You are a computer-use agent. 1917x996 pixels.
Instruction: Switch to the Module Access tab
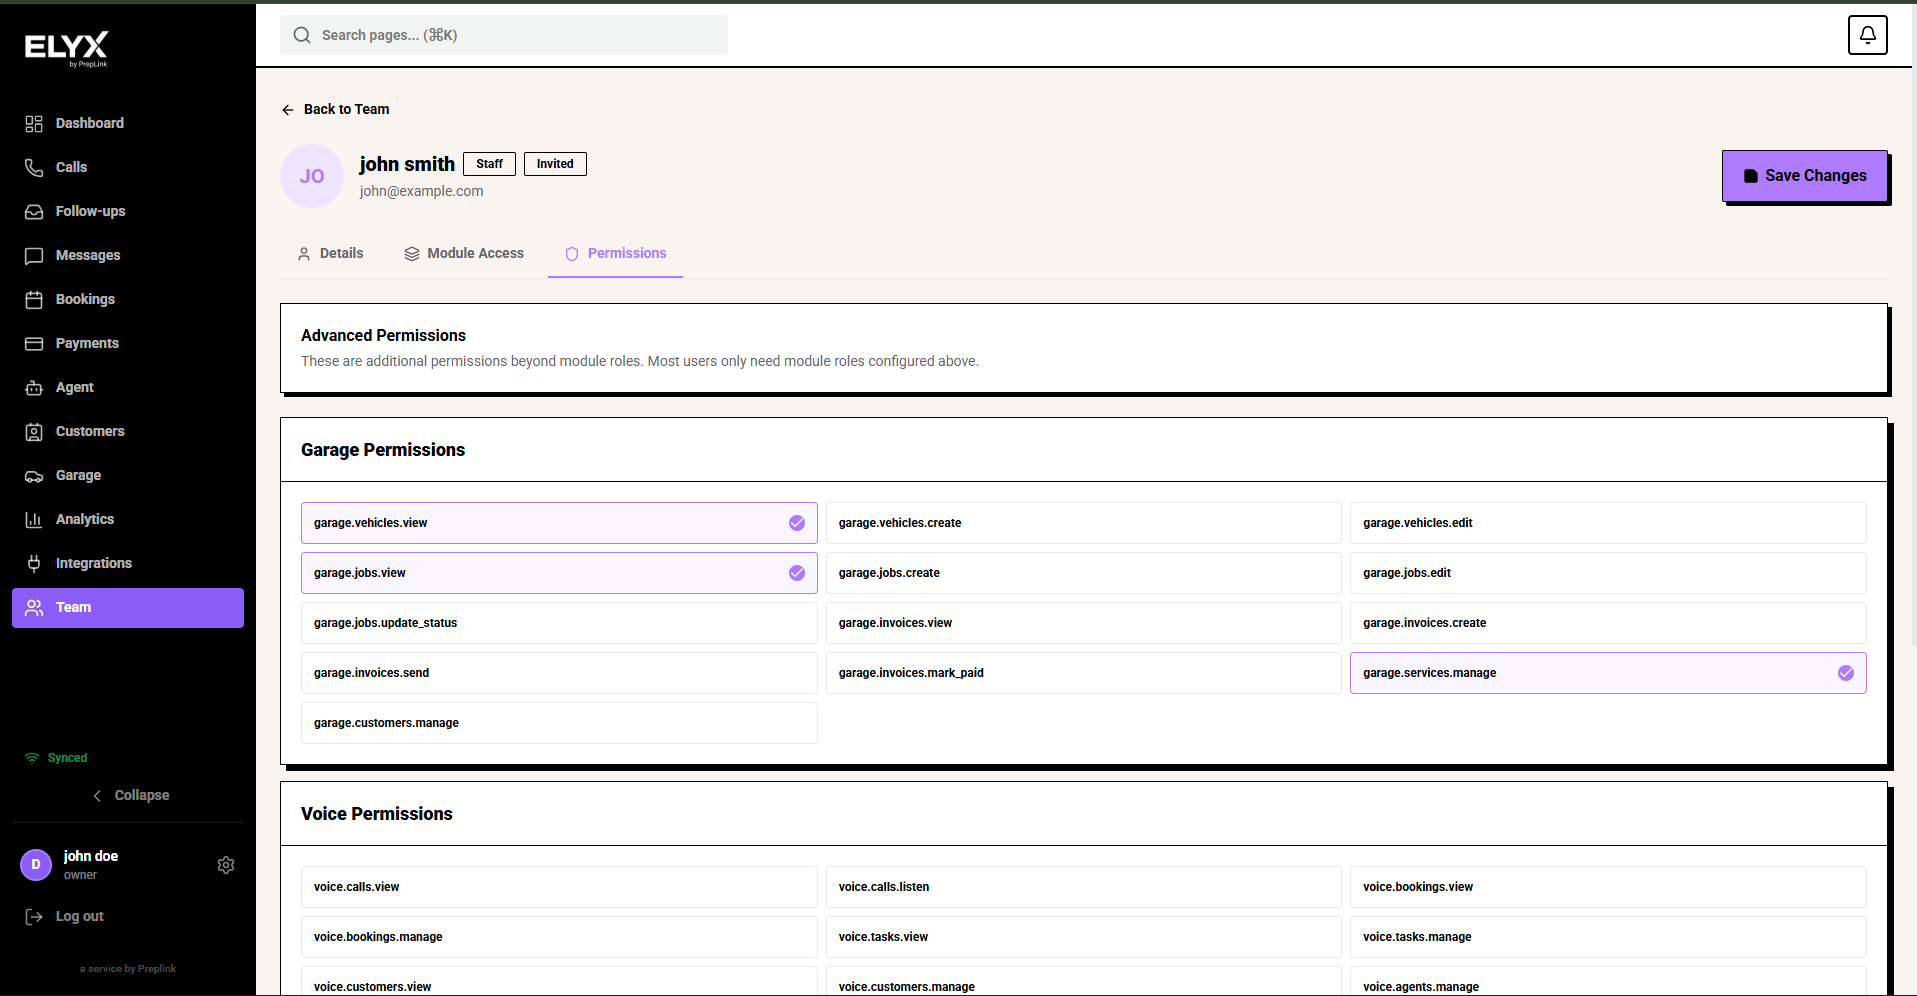(x=464, y=254)
